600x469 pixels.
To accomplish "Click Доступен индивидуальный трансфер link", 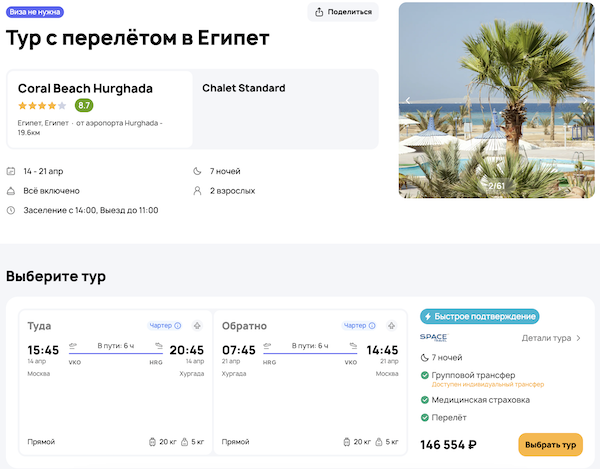I will 482,384.
